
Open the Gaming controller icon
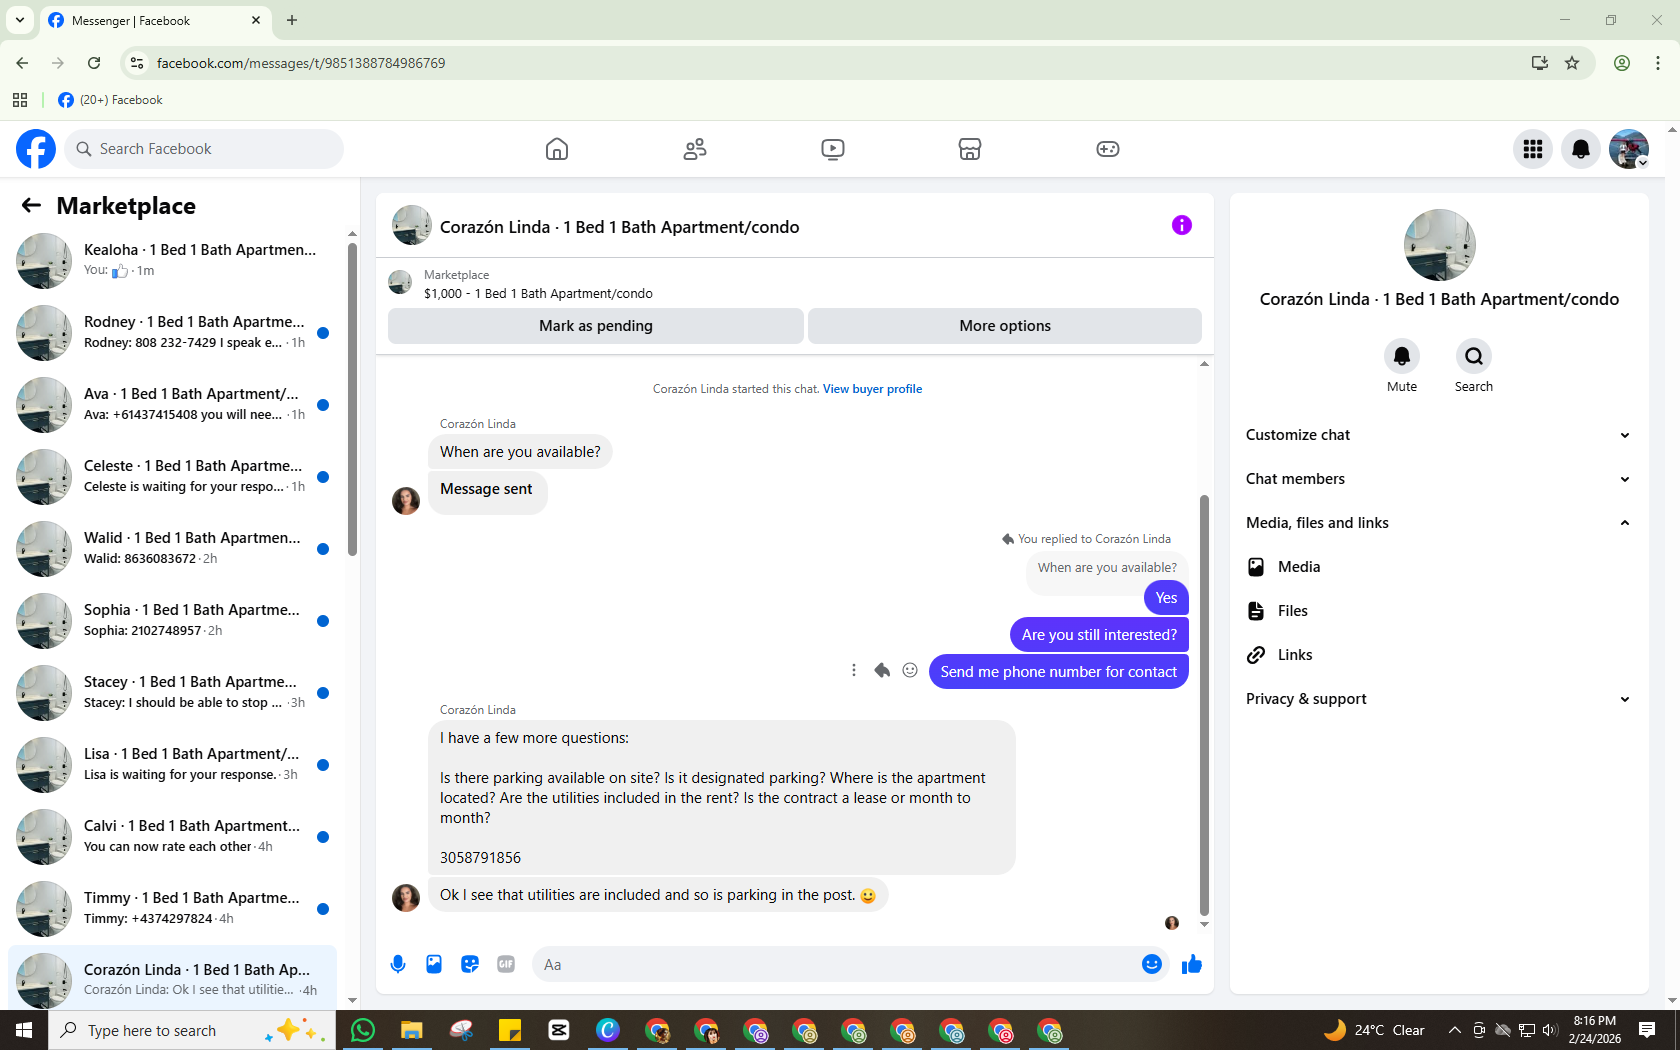[1108, 149]
